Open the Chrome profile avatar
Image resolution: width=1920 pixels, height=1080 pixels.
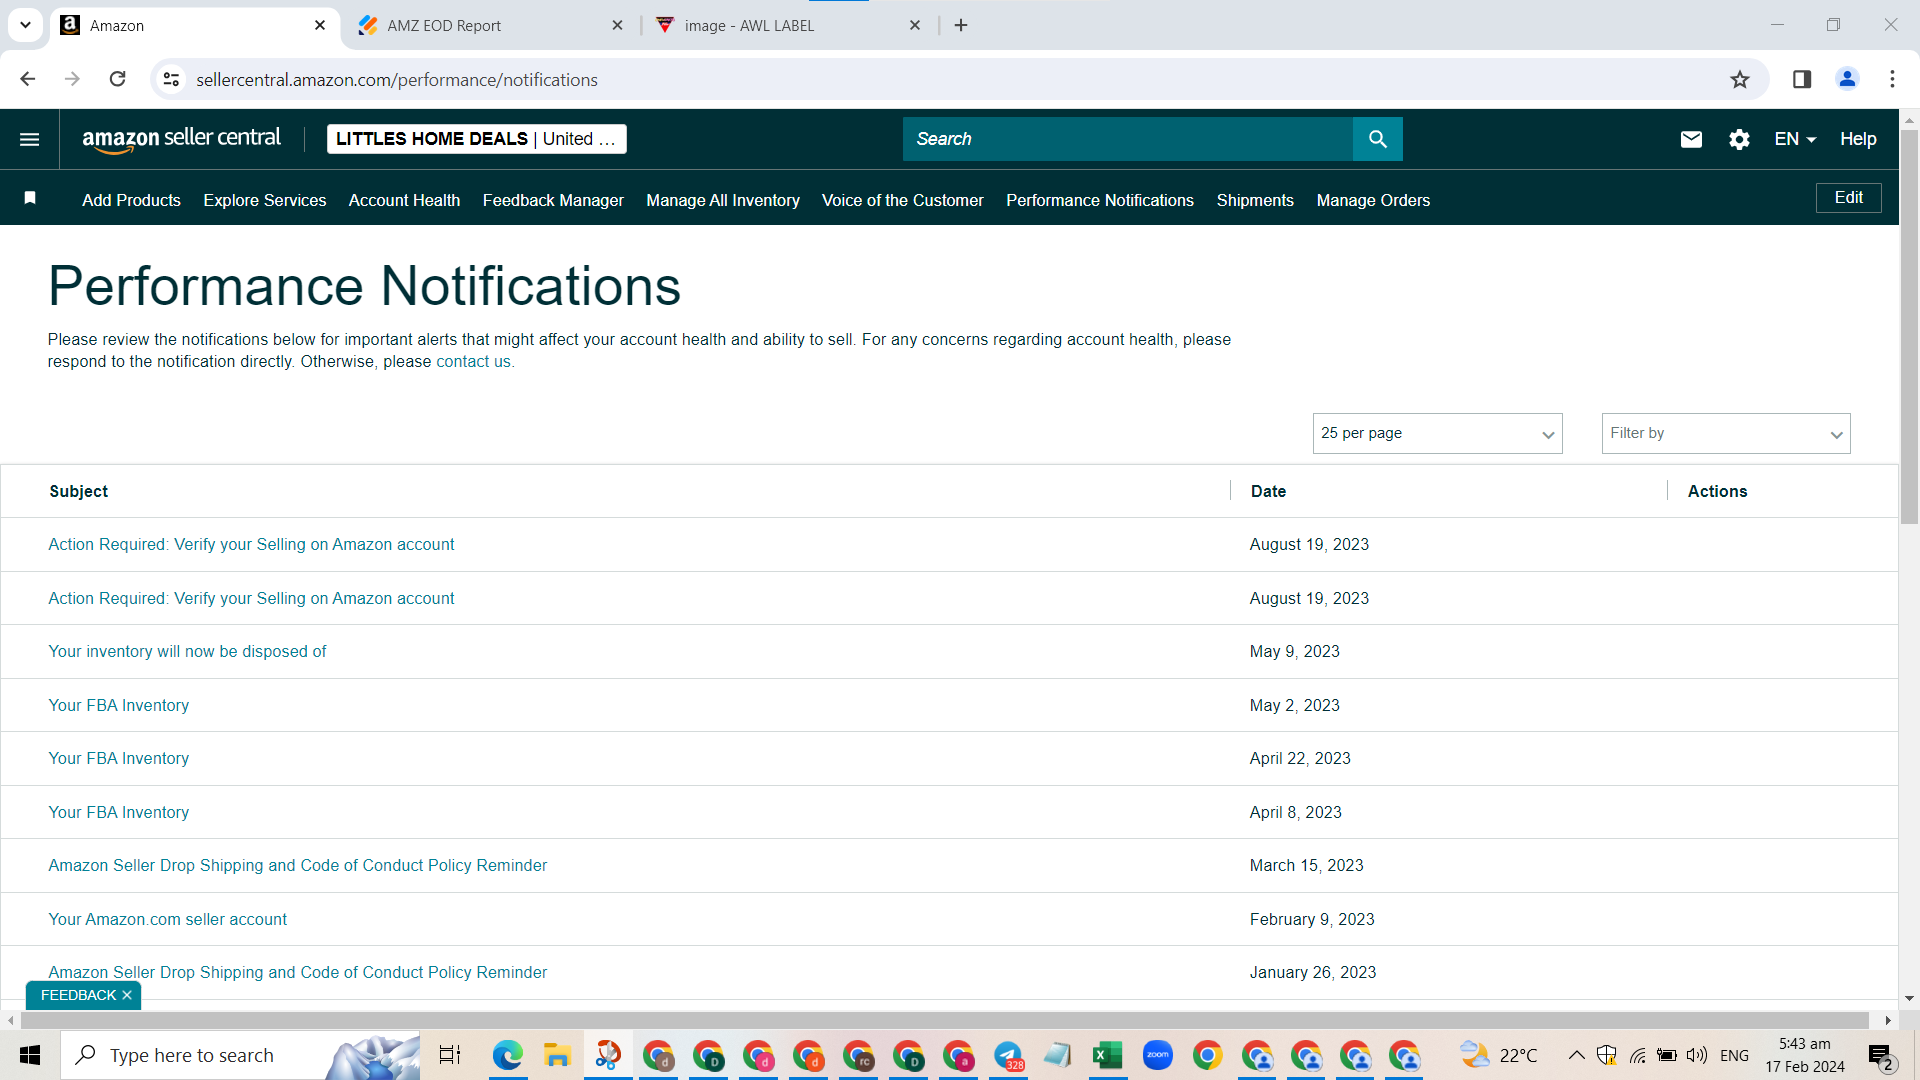click(1847, 79)
